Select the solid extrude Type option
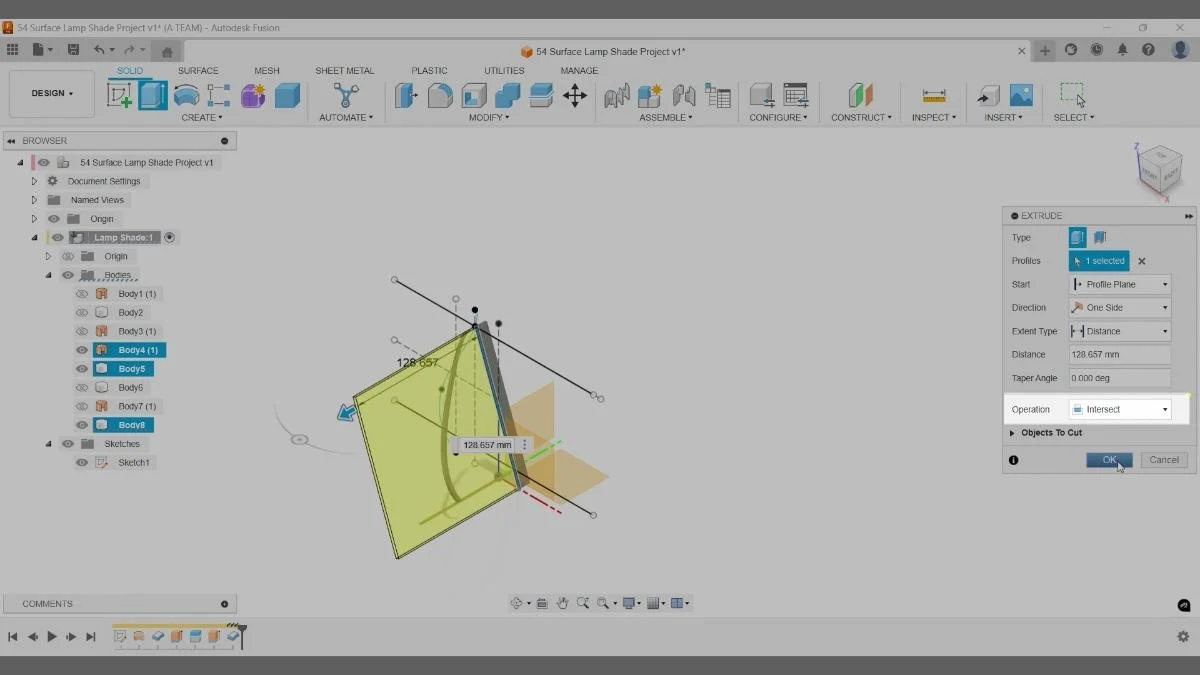Image resolution: width=1200 pixels, height=675 pixels. (x=1077, y=237)
